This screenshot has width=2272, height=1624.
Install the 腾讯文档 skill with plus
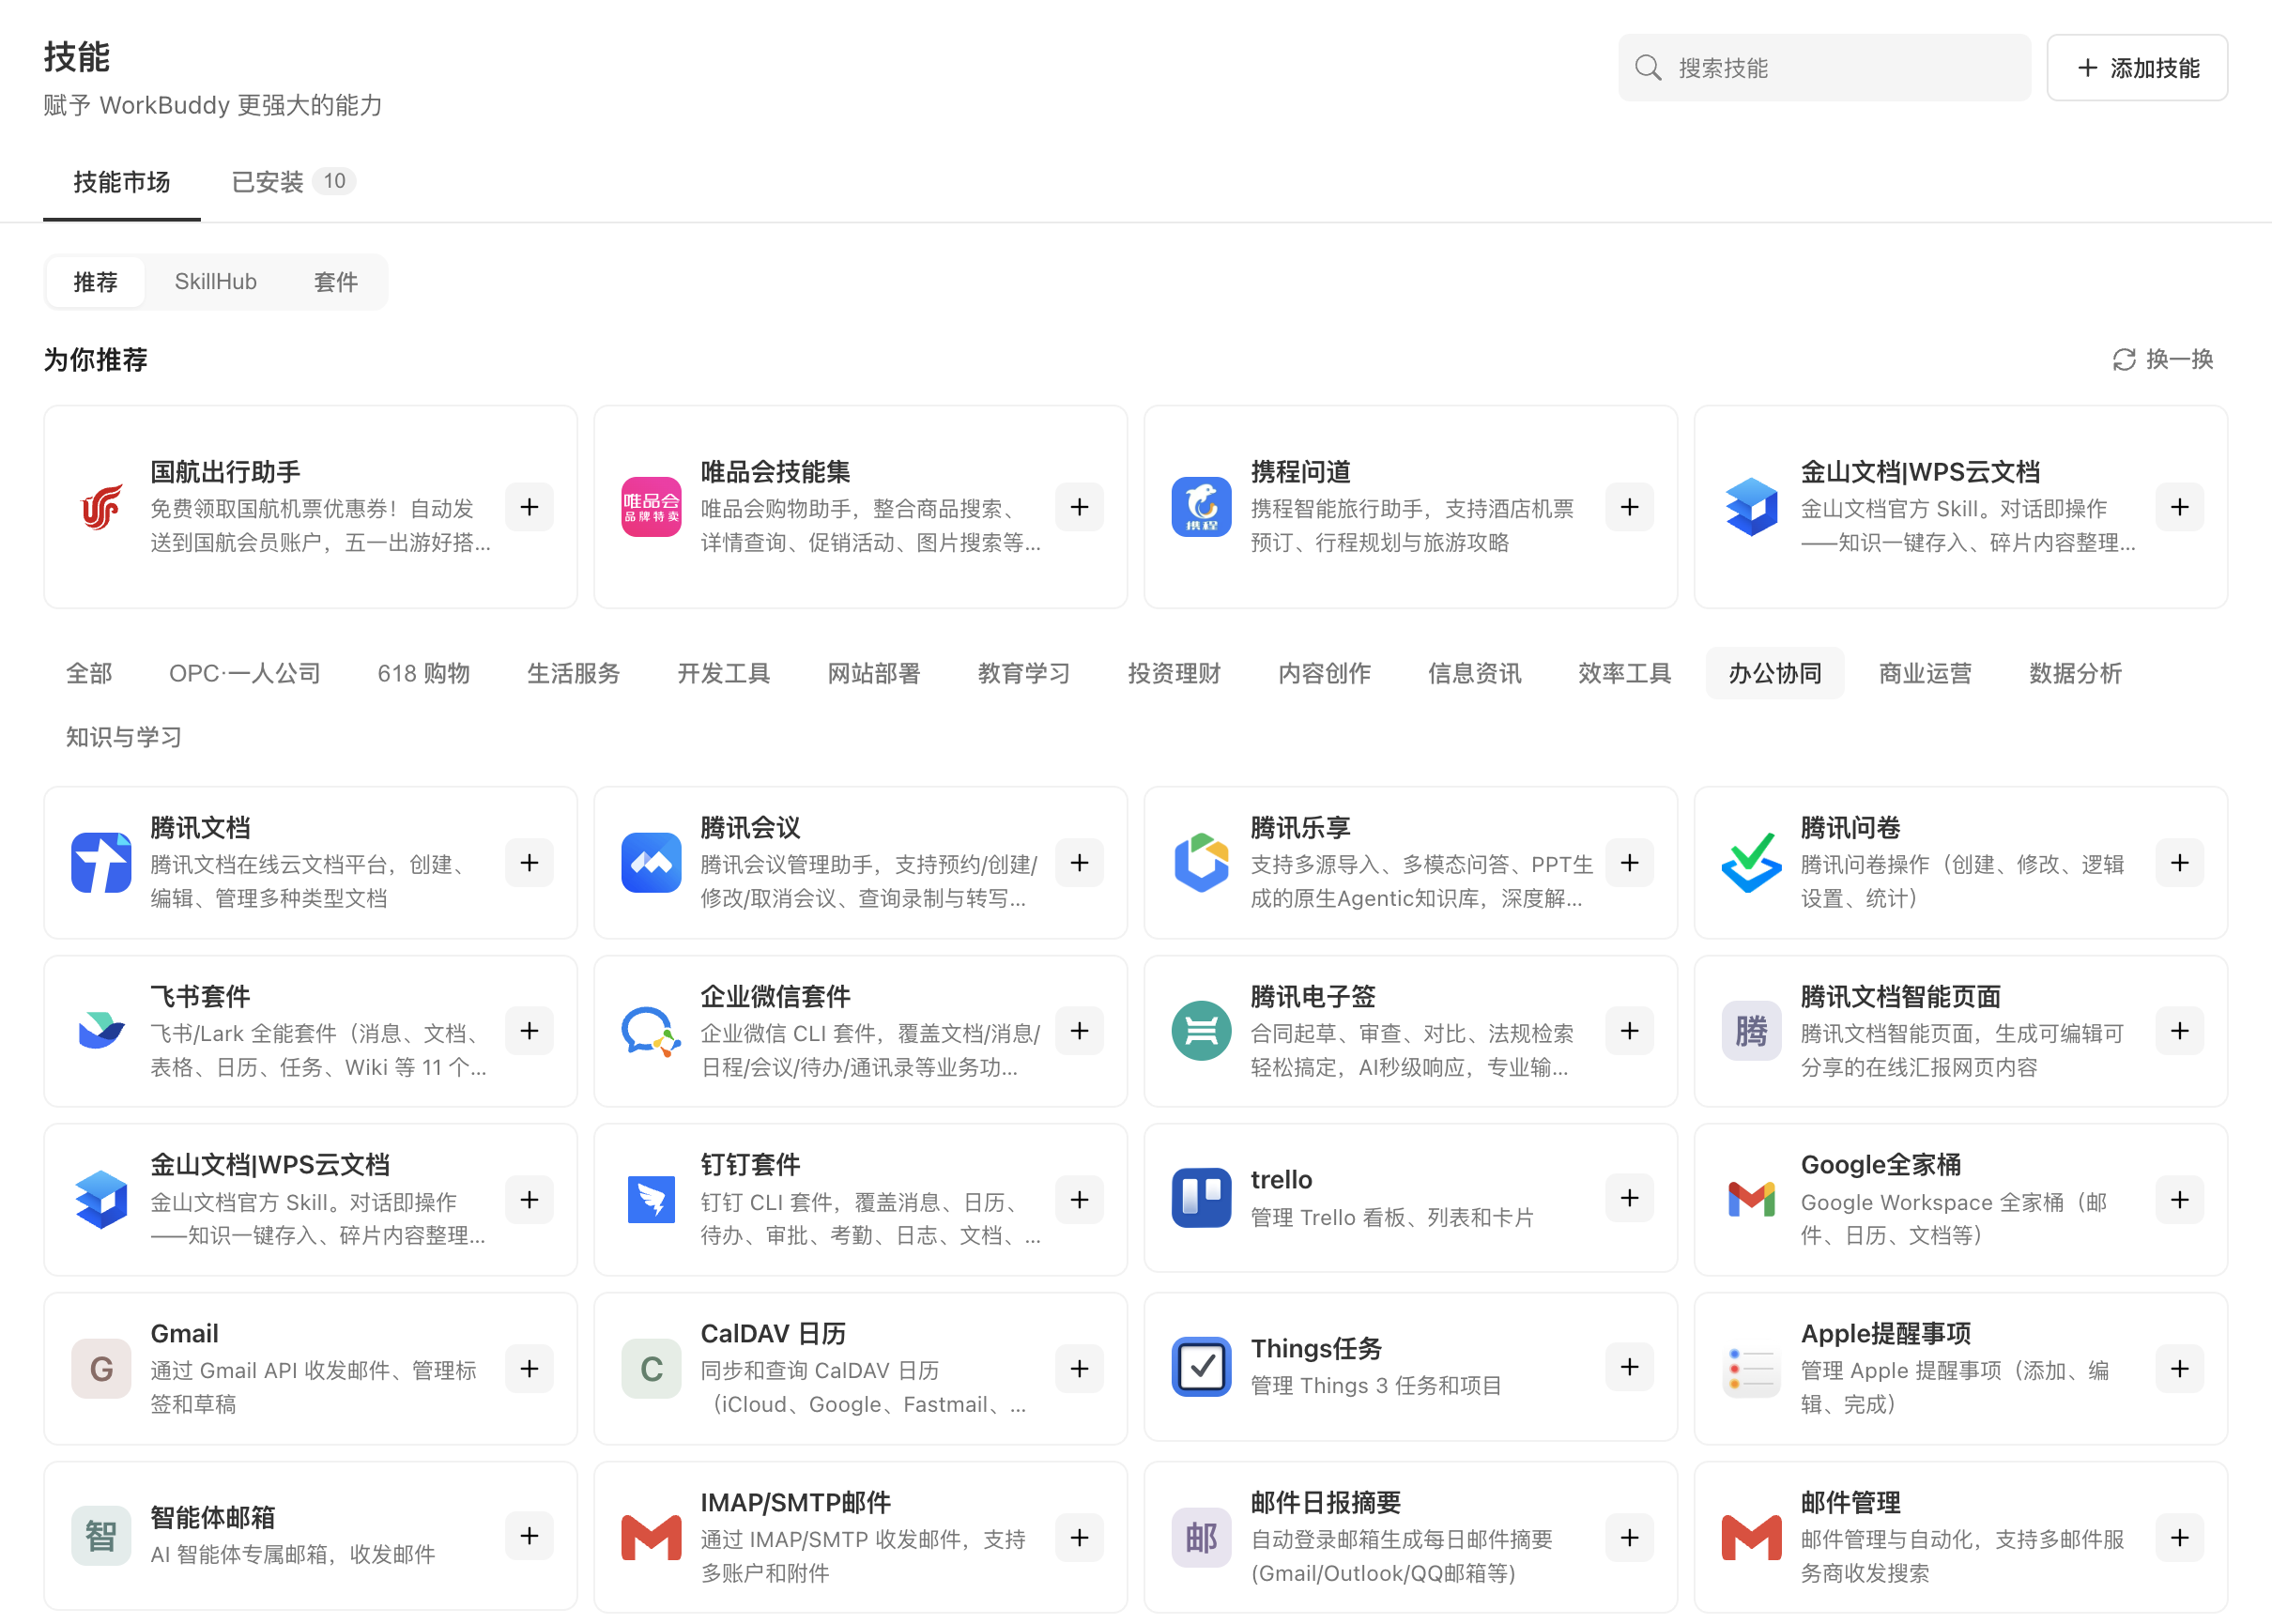point(529,863)
